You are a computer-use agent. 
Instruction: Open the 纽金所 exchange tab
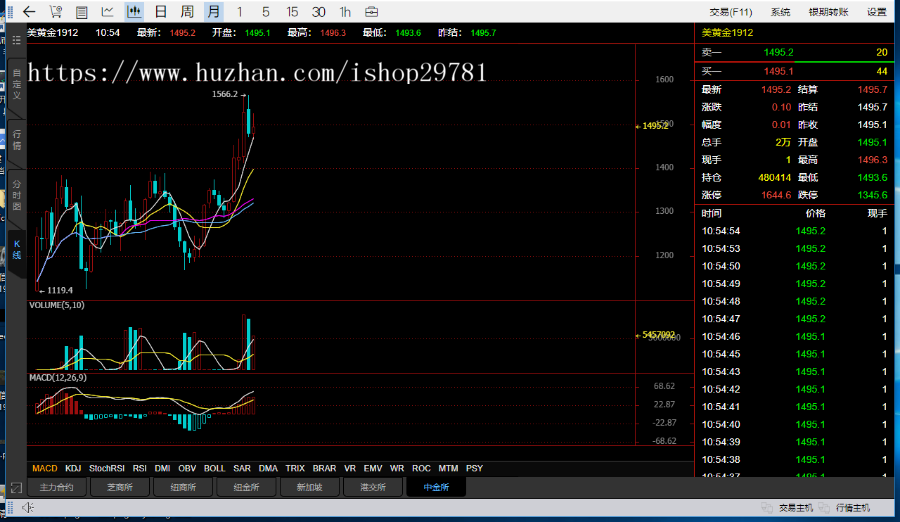point(246,487)
